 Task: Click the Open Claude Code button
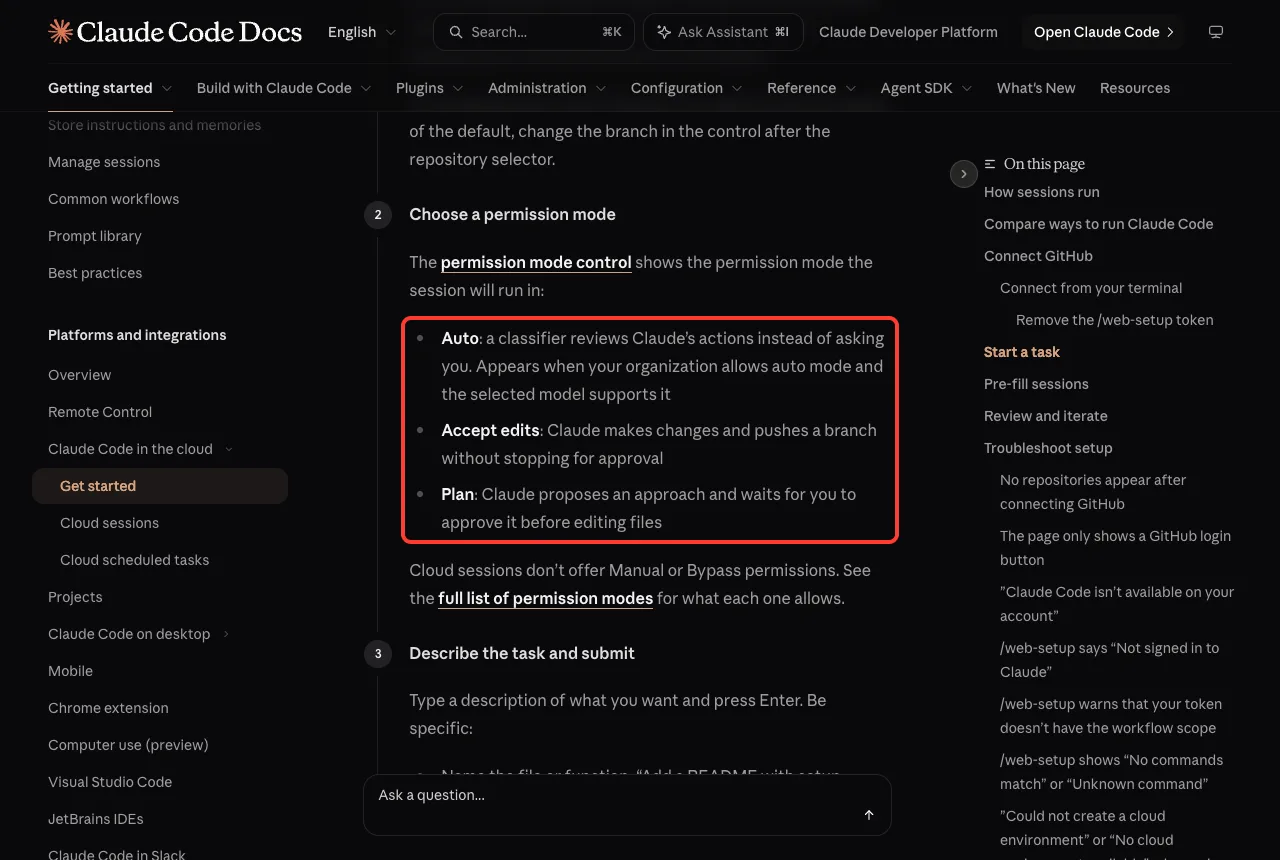tap(1104, 32)
